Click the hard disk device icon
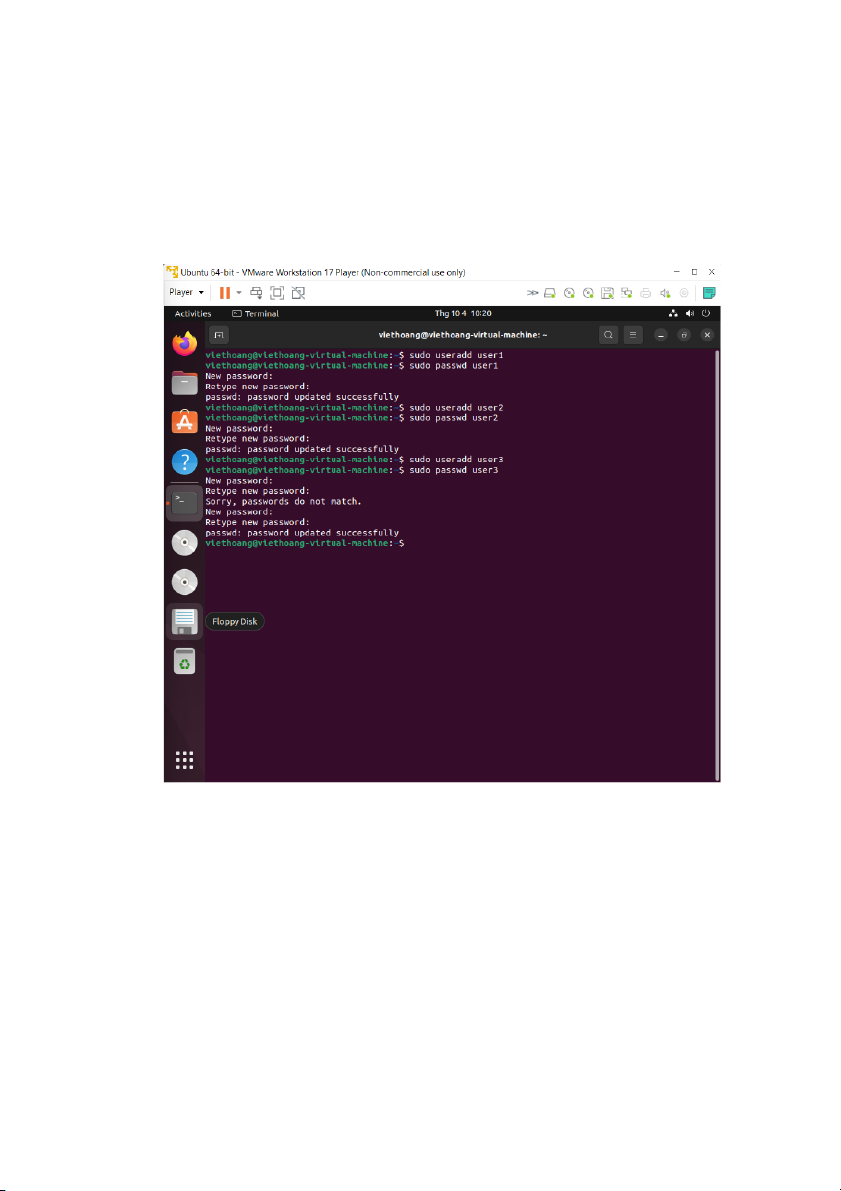The width and height of the screenshot is (841, 1191). point(550,292)
